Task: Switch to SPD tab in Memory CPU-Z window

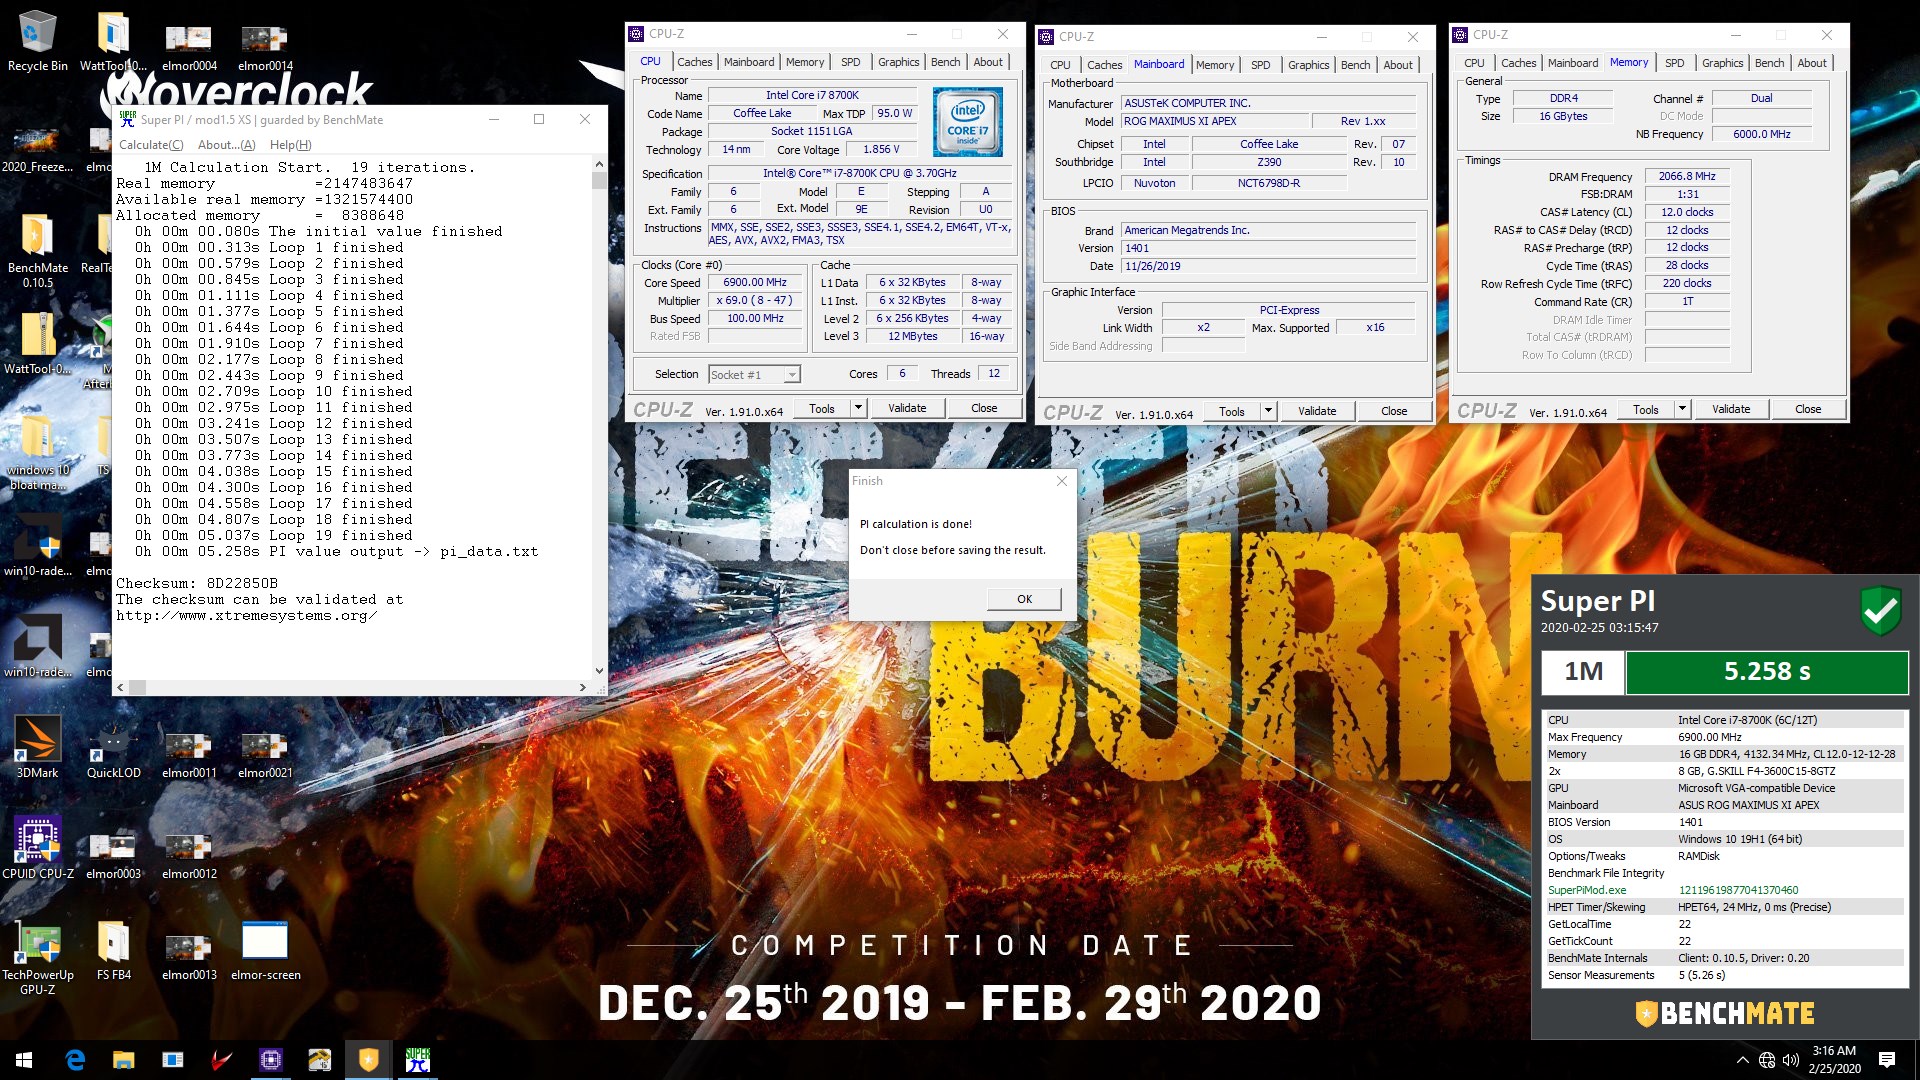Action: coord(1675,63)
